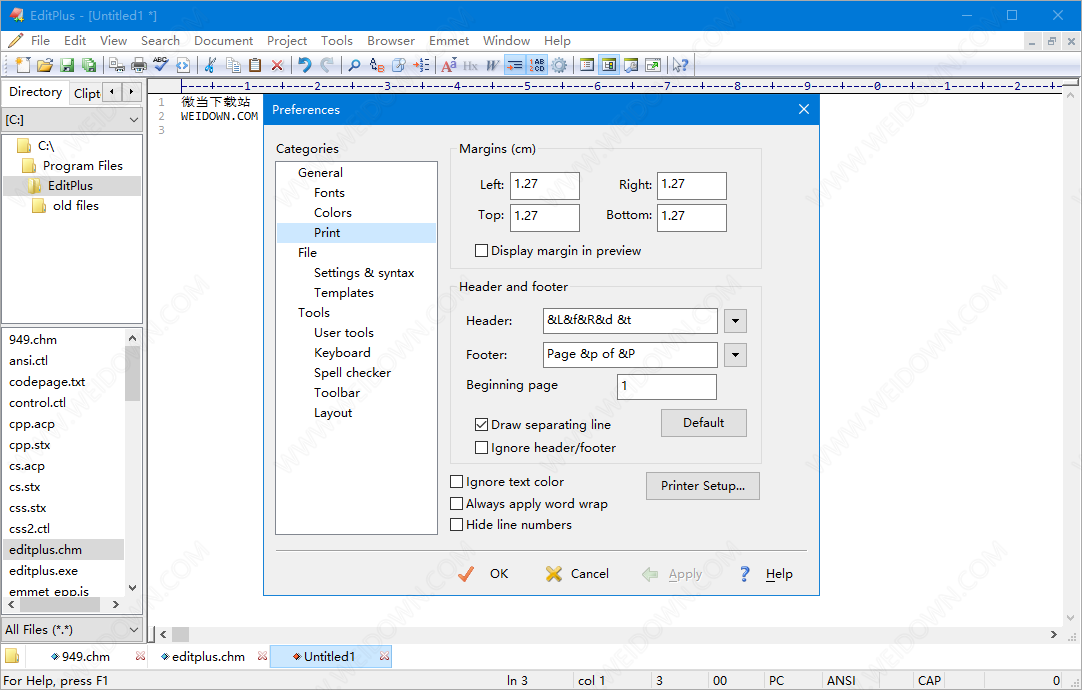Screen dimensions: 1082x690
Task: Select Fonts in Categories tree
Action: 329,193
